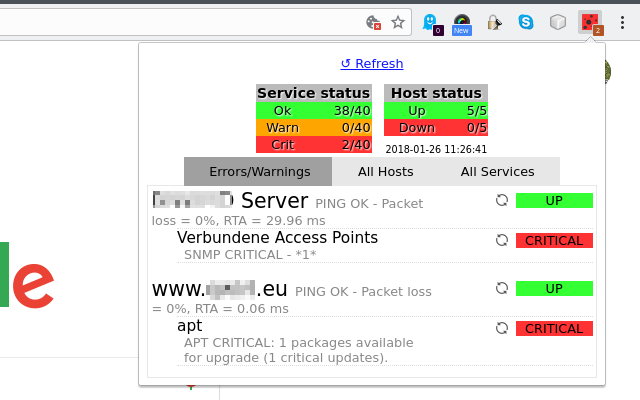Click the APT CRITICAL packages message

click(298, 350)
